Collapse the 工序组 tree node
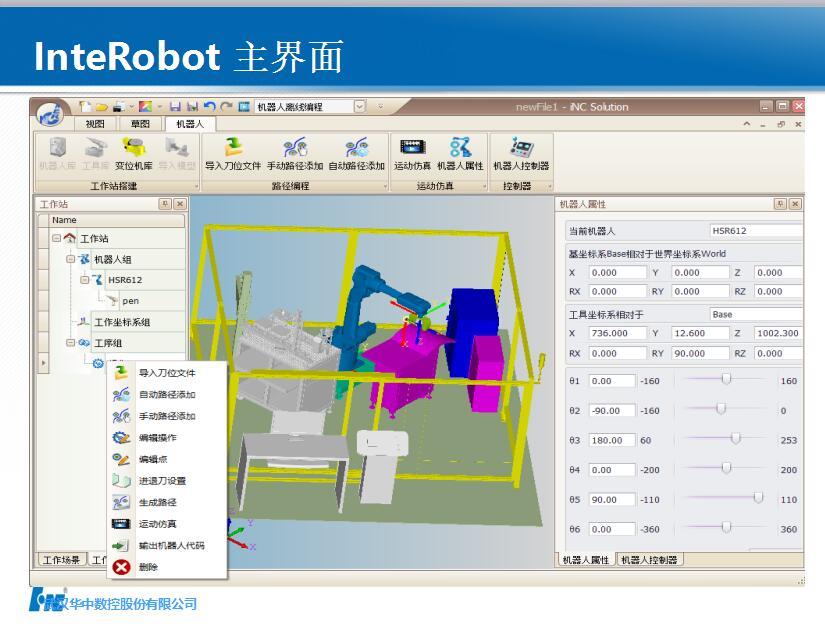Image resolution: width=825 pixels, height=632 pixels. (x=71, y=343)
